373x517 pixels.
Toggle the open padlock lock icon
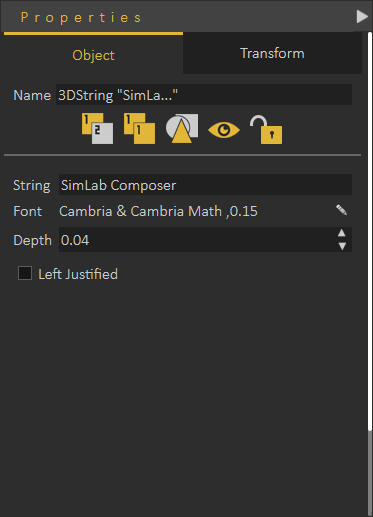coord(266,129)
